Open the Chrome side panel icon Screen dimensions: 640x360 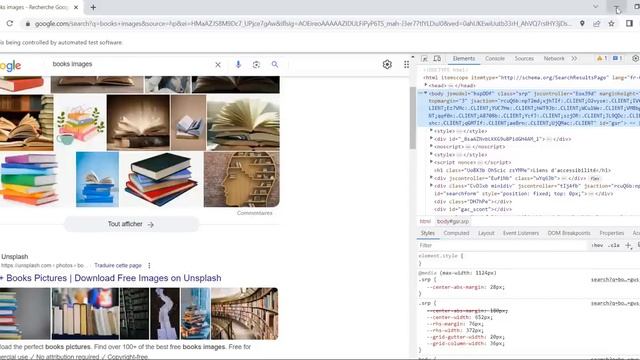tap(629, 24)
